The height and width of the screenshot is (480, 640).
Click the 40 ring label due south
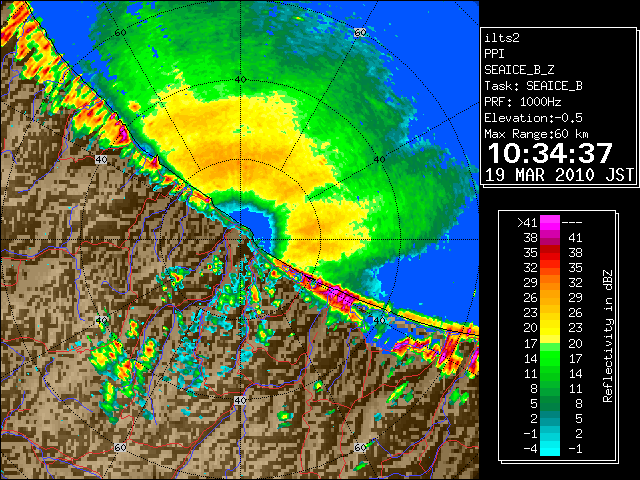(240, 400)
